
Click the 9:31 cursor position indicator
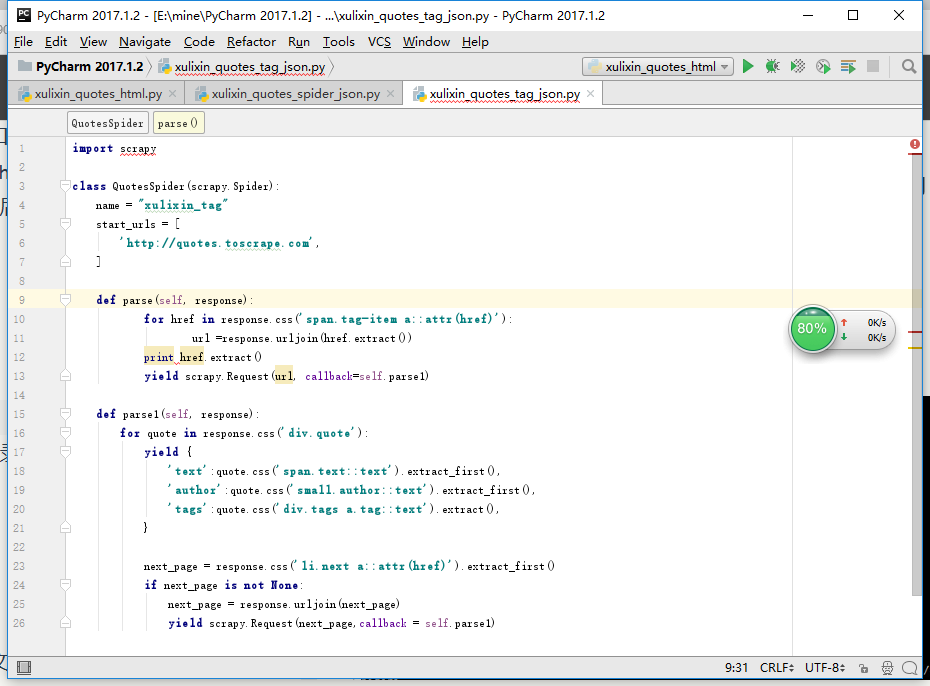736,668
